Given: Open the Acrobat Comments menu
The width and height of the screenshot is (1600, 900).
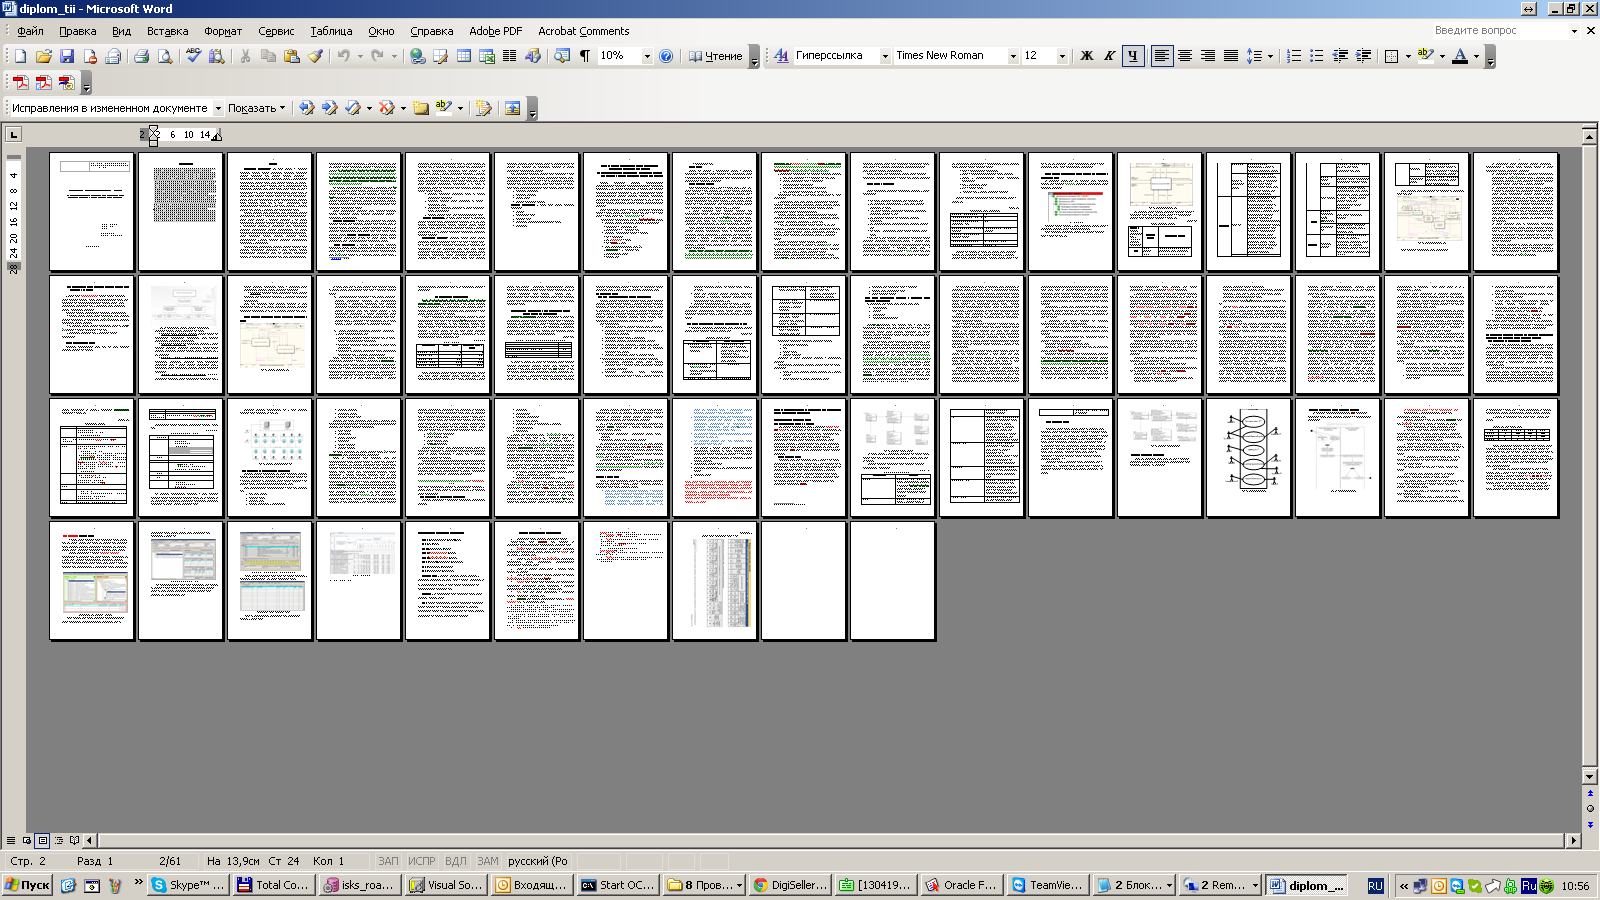Looking at the screenshot, I should point(584,31).
